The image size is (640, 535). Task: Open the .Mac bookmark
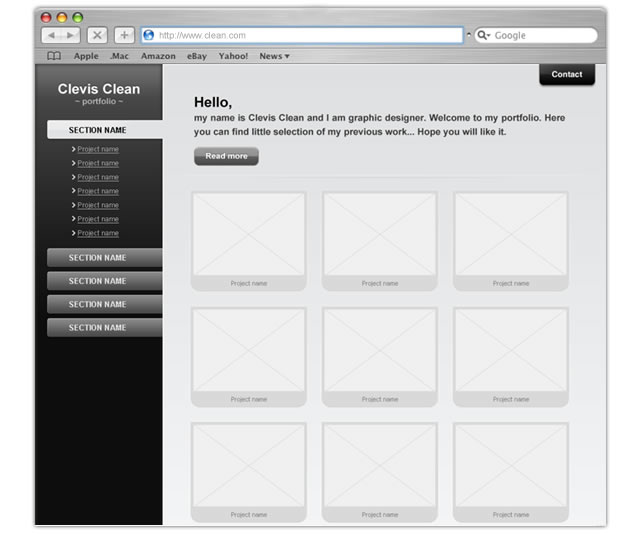(x=119, y=56)
